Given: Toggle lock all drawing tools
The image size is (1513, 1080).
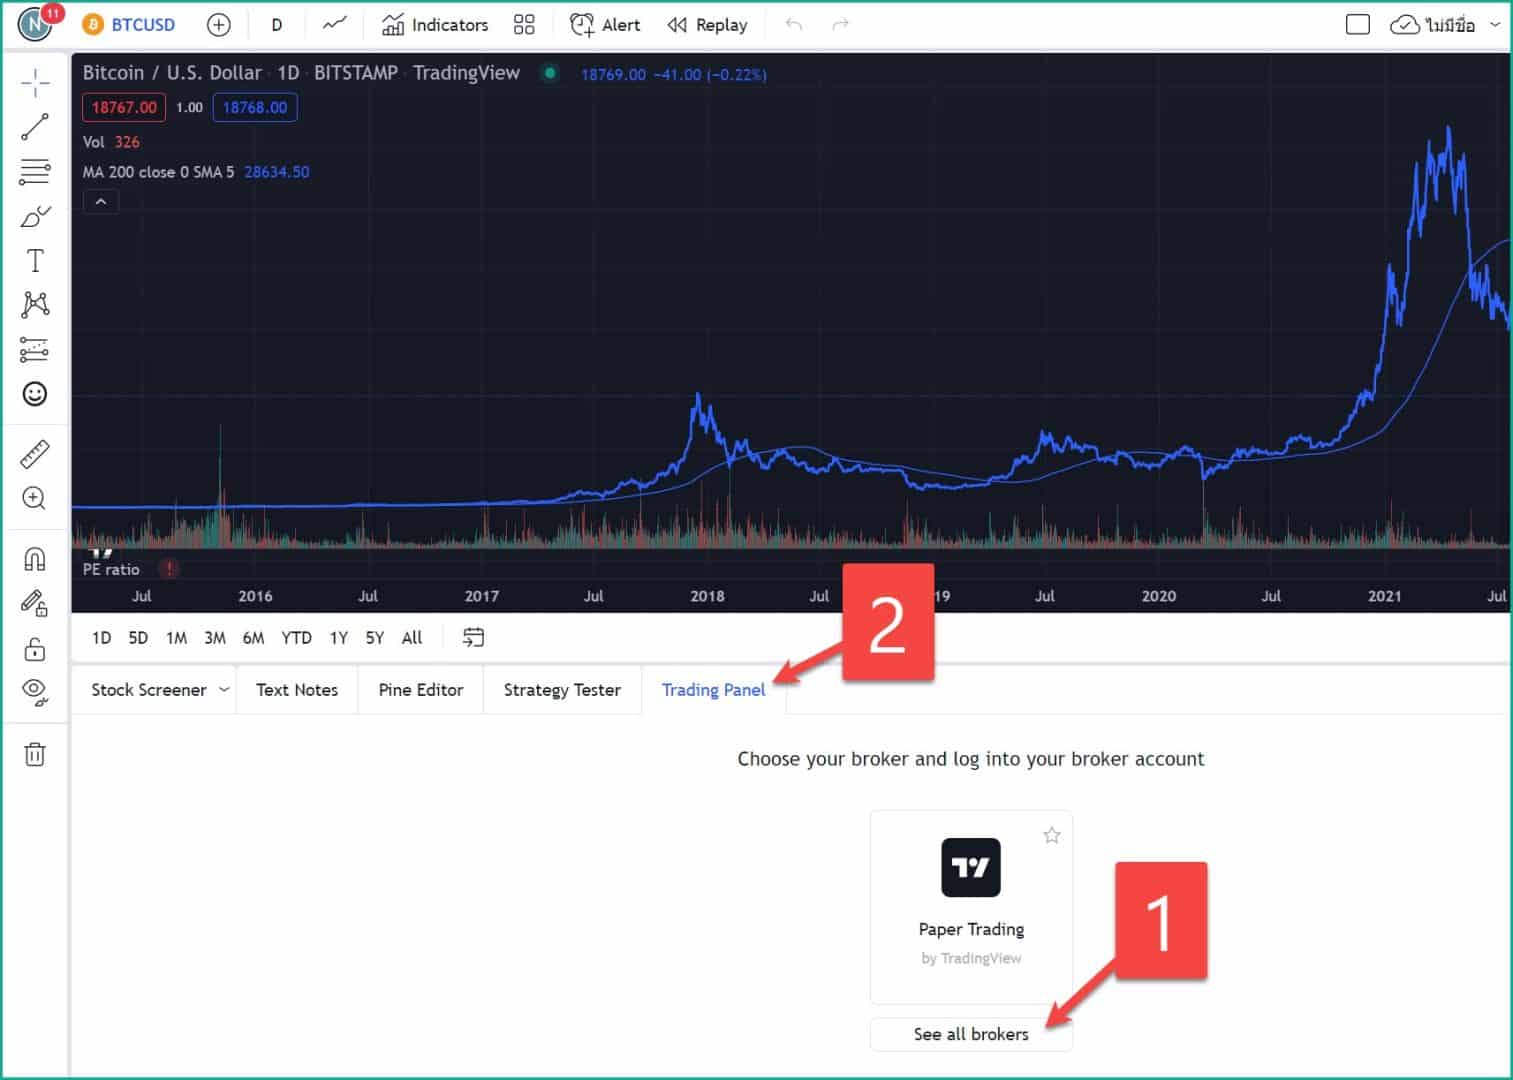Looking at the screenshot, I should pos(35,649).
